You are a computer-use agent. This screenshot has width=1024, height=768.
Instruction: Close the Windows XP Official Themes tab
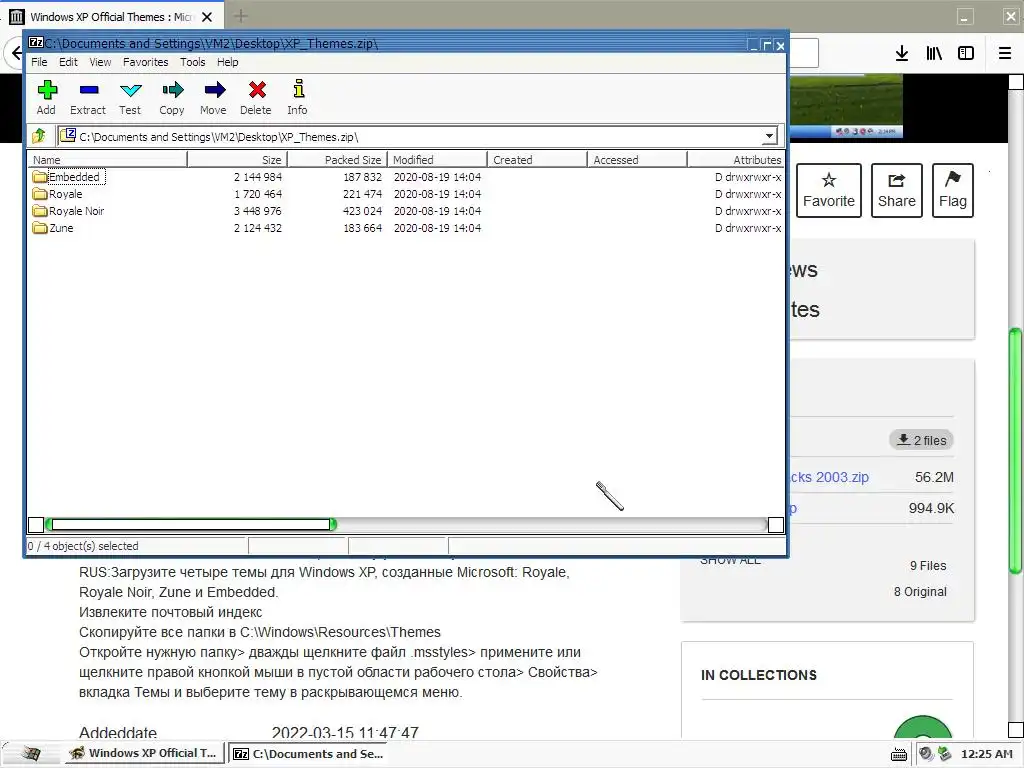point(207,17)
